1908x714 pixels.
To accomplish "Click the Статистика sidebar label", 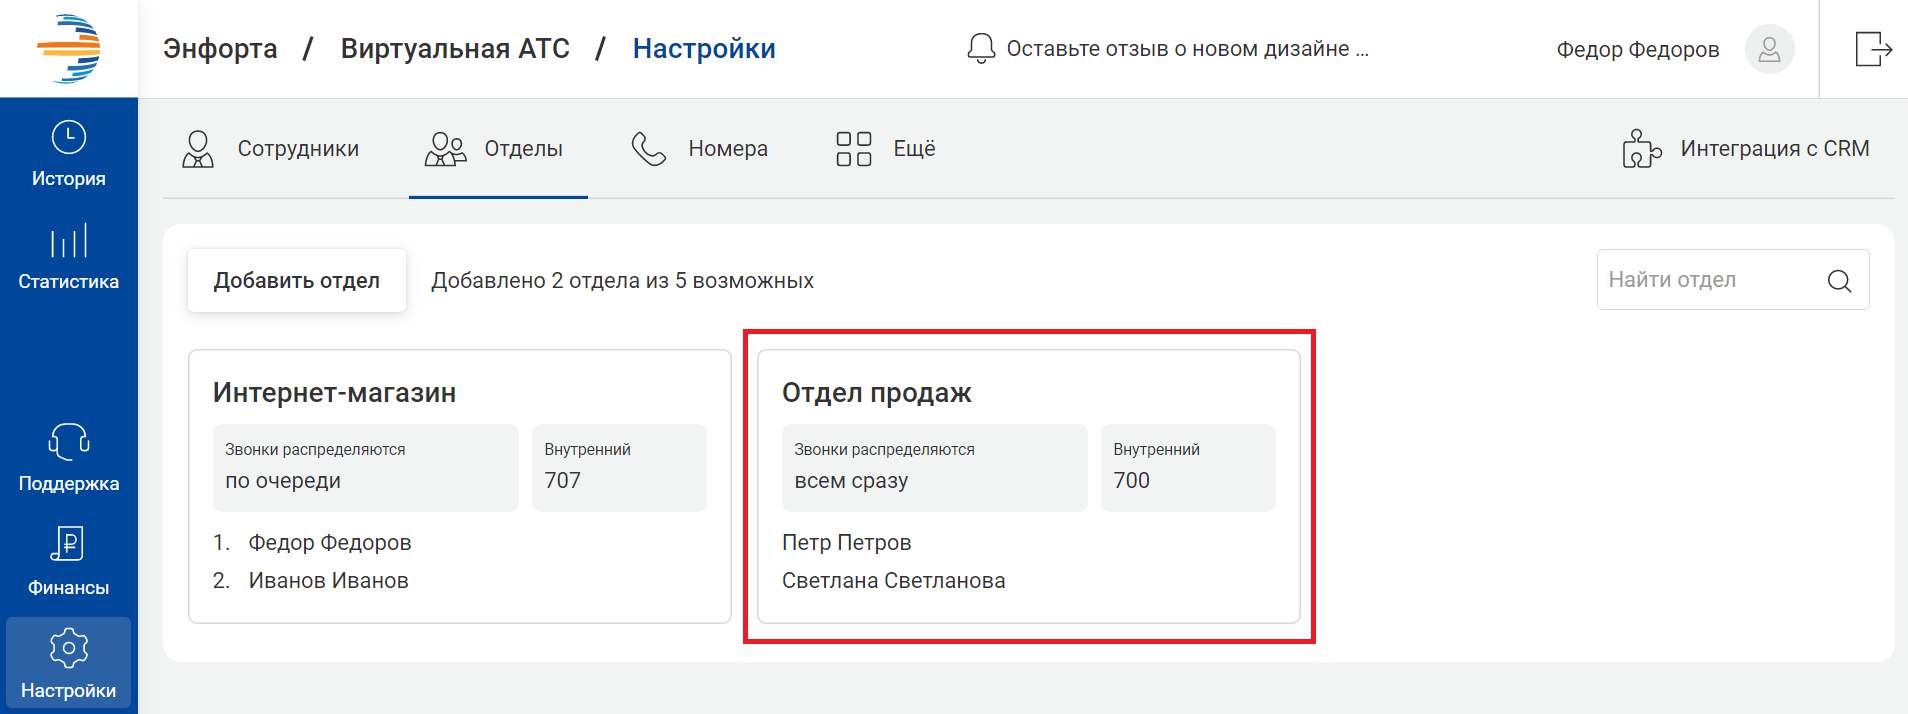I will coord(69,282).
